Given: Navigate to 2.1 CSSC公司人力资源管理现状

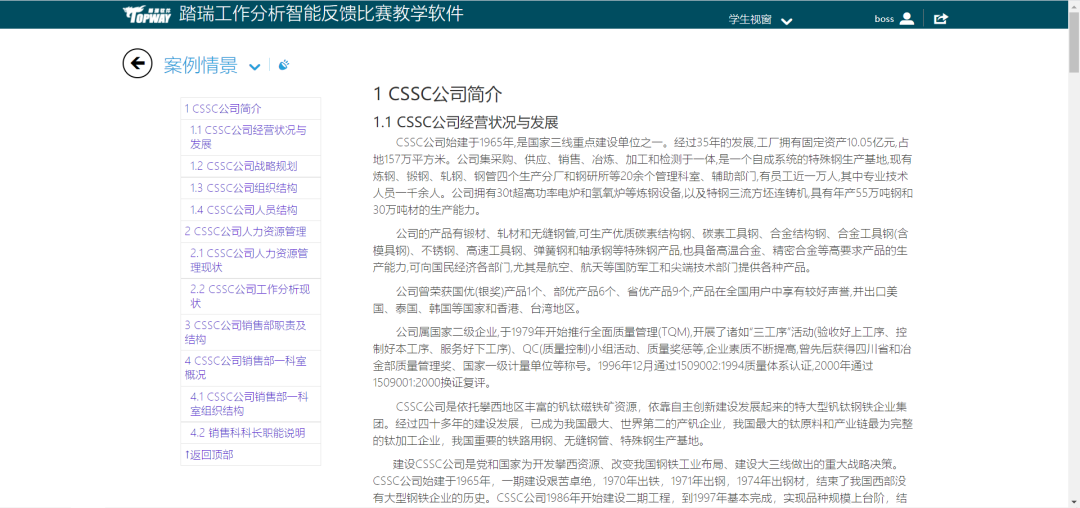Looking at the screenshot, I should pyautogui.click(x=249, y=260).
